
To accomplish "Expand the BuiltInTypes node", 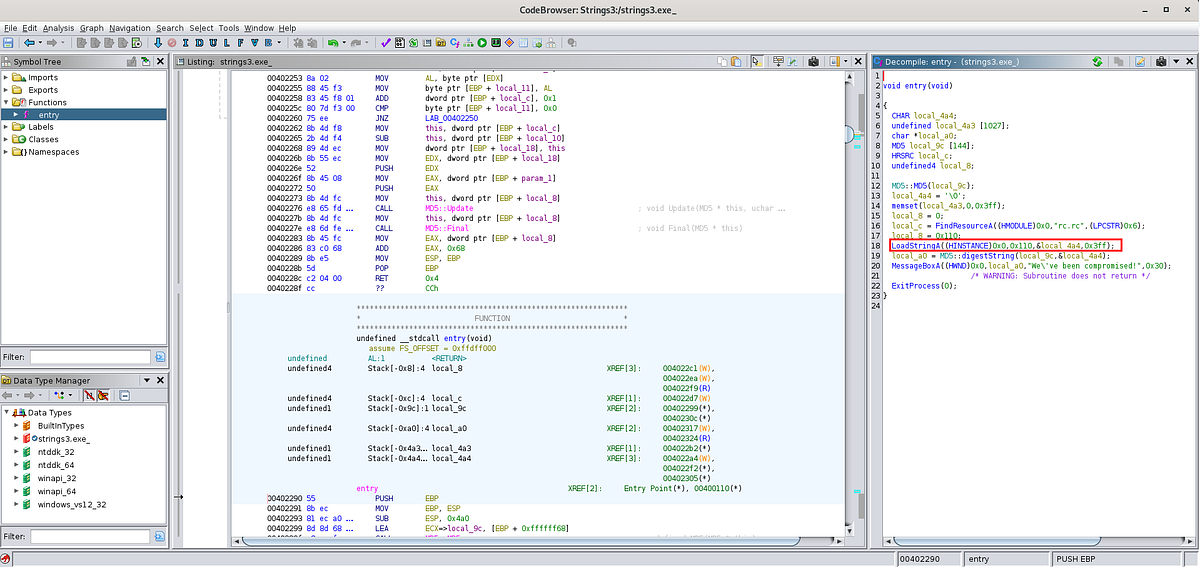I will (17, 425).
